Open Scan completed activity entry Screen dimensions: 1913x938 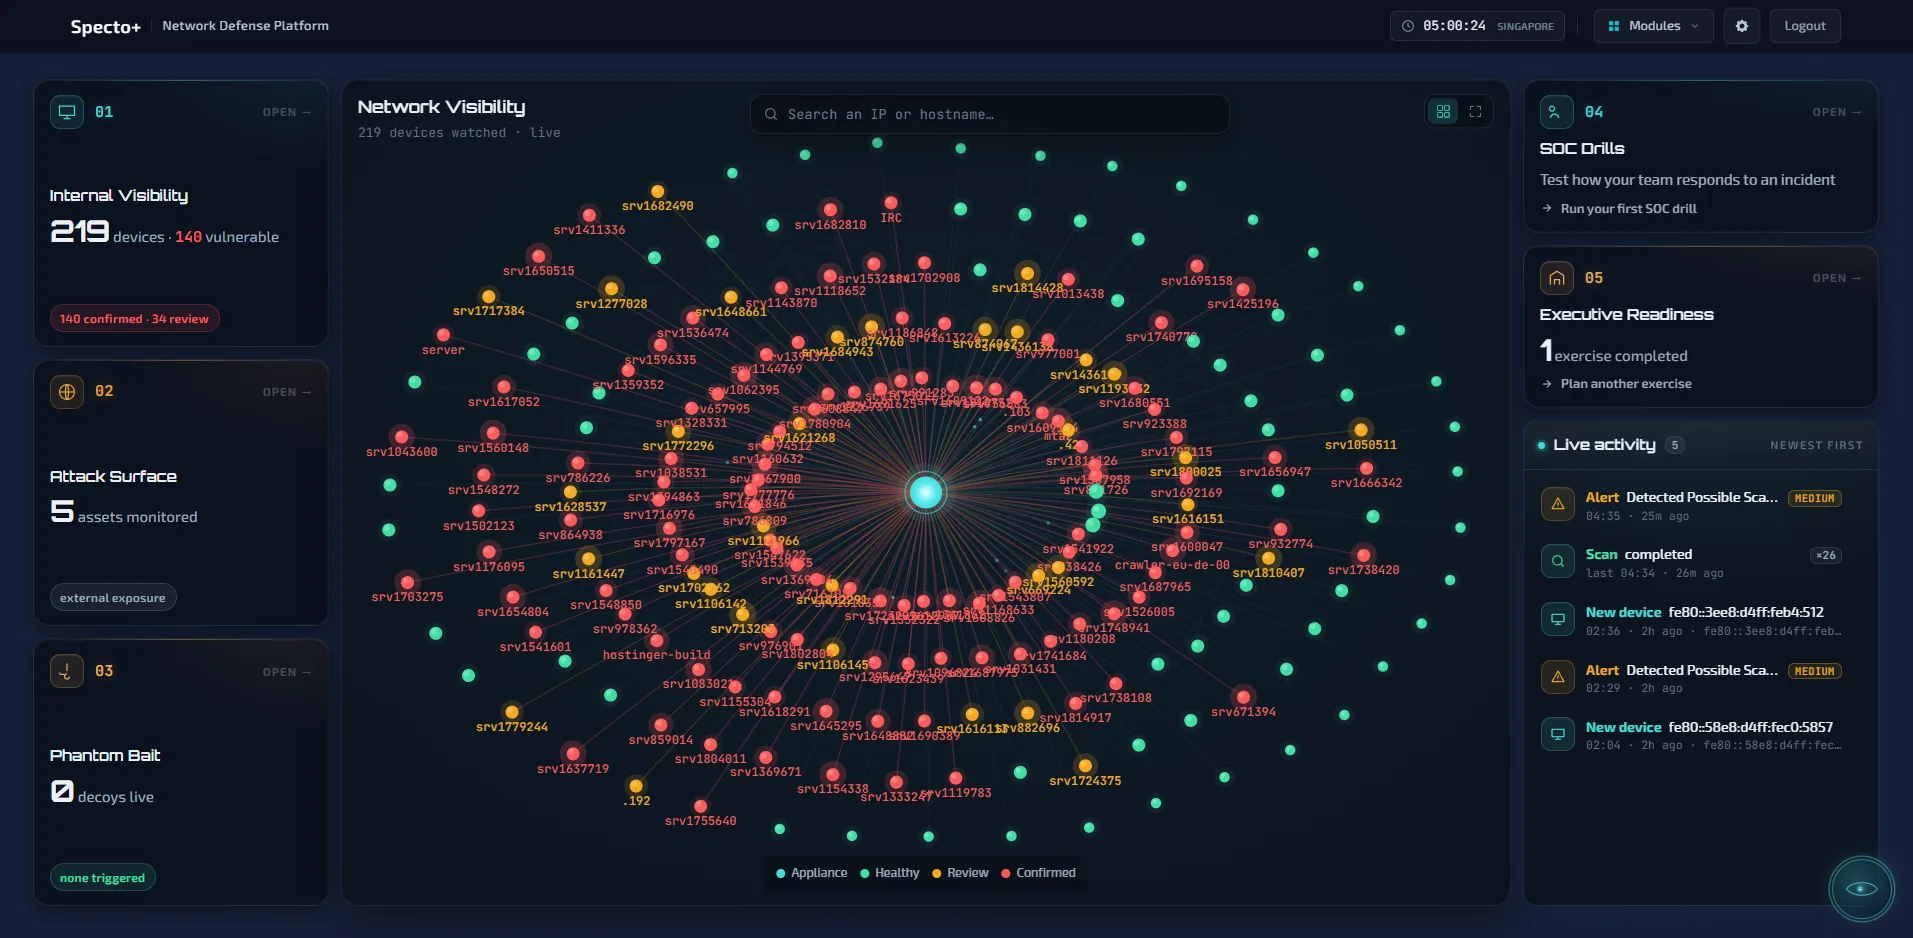click(1700, 563)
